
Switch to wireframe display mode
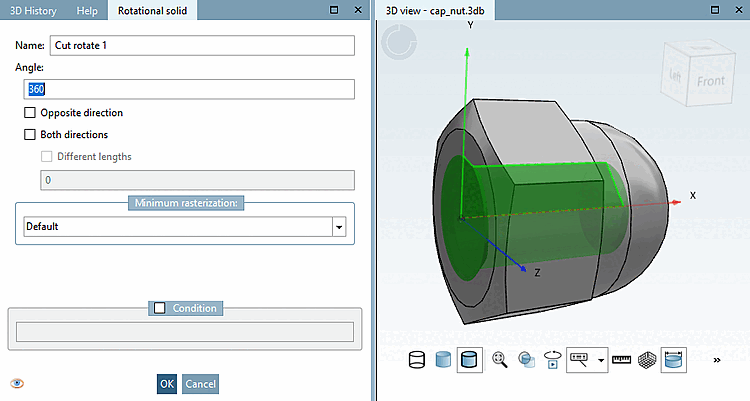click(417, 358)
